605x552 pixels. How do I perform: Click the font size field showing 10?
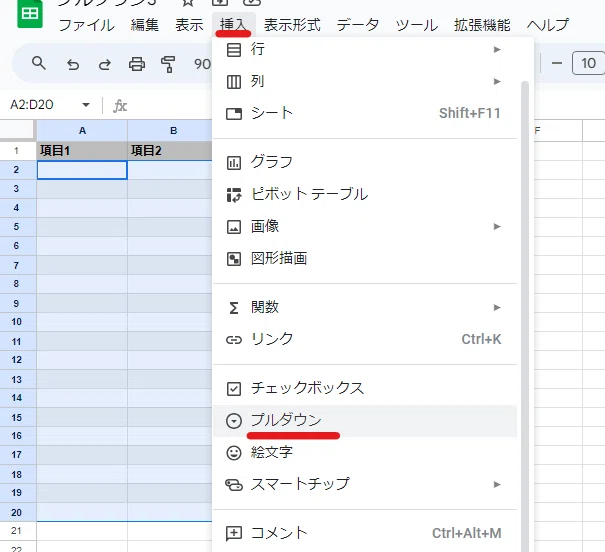(588, 63)
